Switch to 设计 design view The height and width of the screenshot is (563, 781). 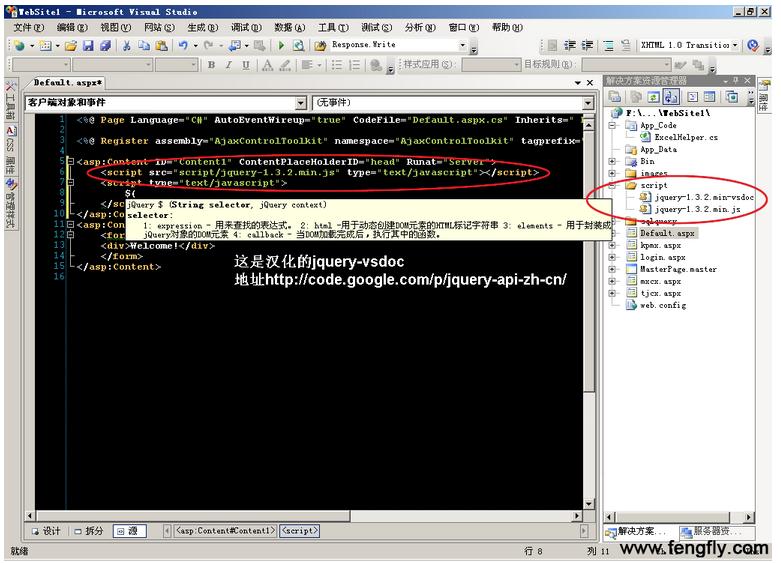tap(46, 531)
